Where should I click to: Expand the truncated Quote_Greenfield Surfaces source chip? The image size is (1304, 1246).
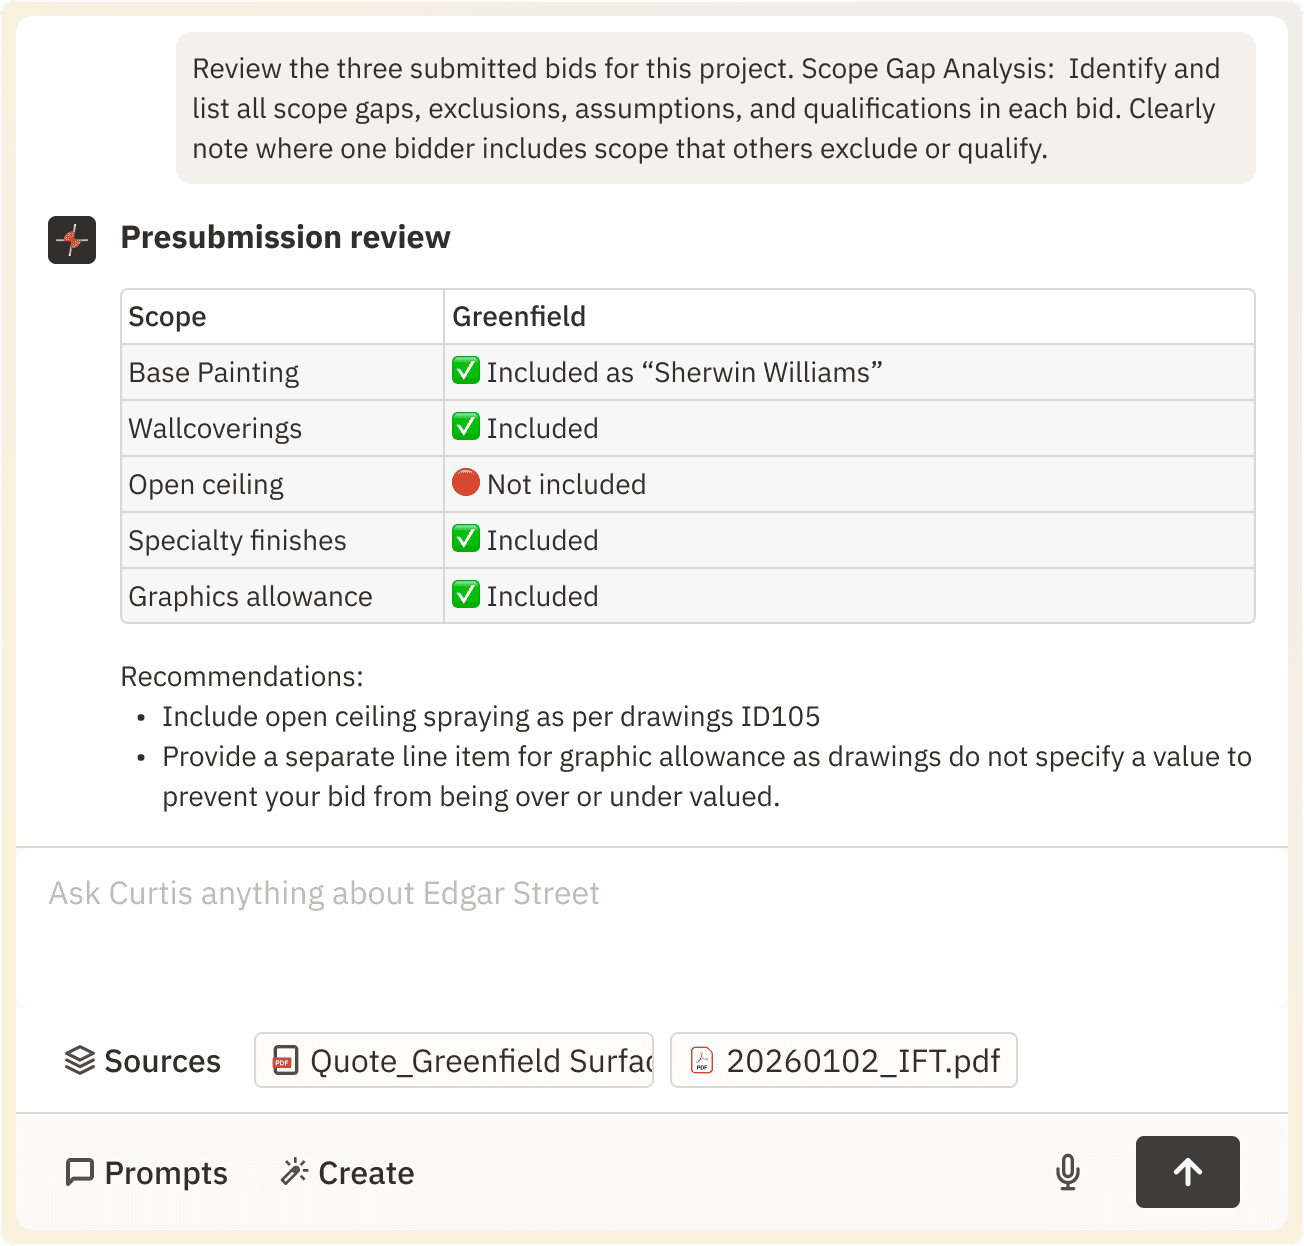pos(453,1060)
